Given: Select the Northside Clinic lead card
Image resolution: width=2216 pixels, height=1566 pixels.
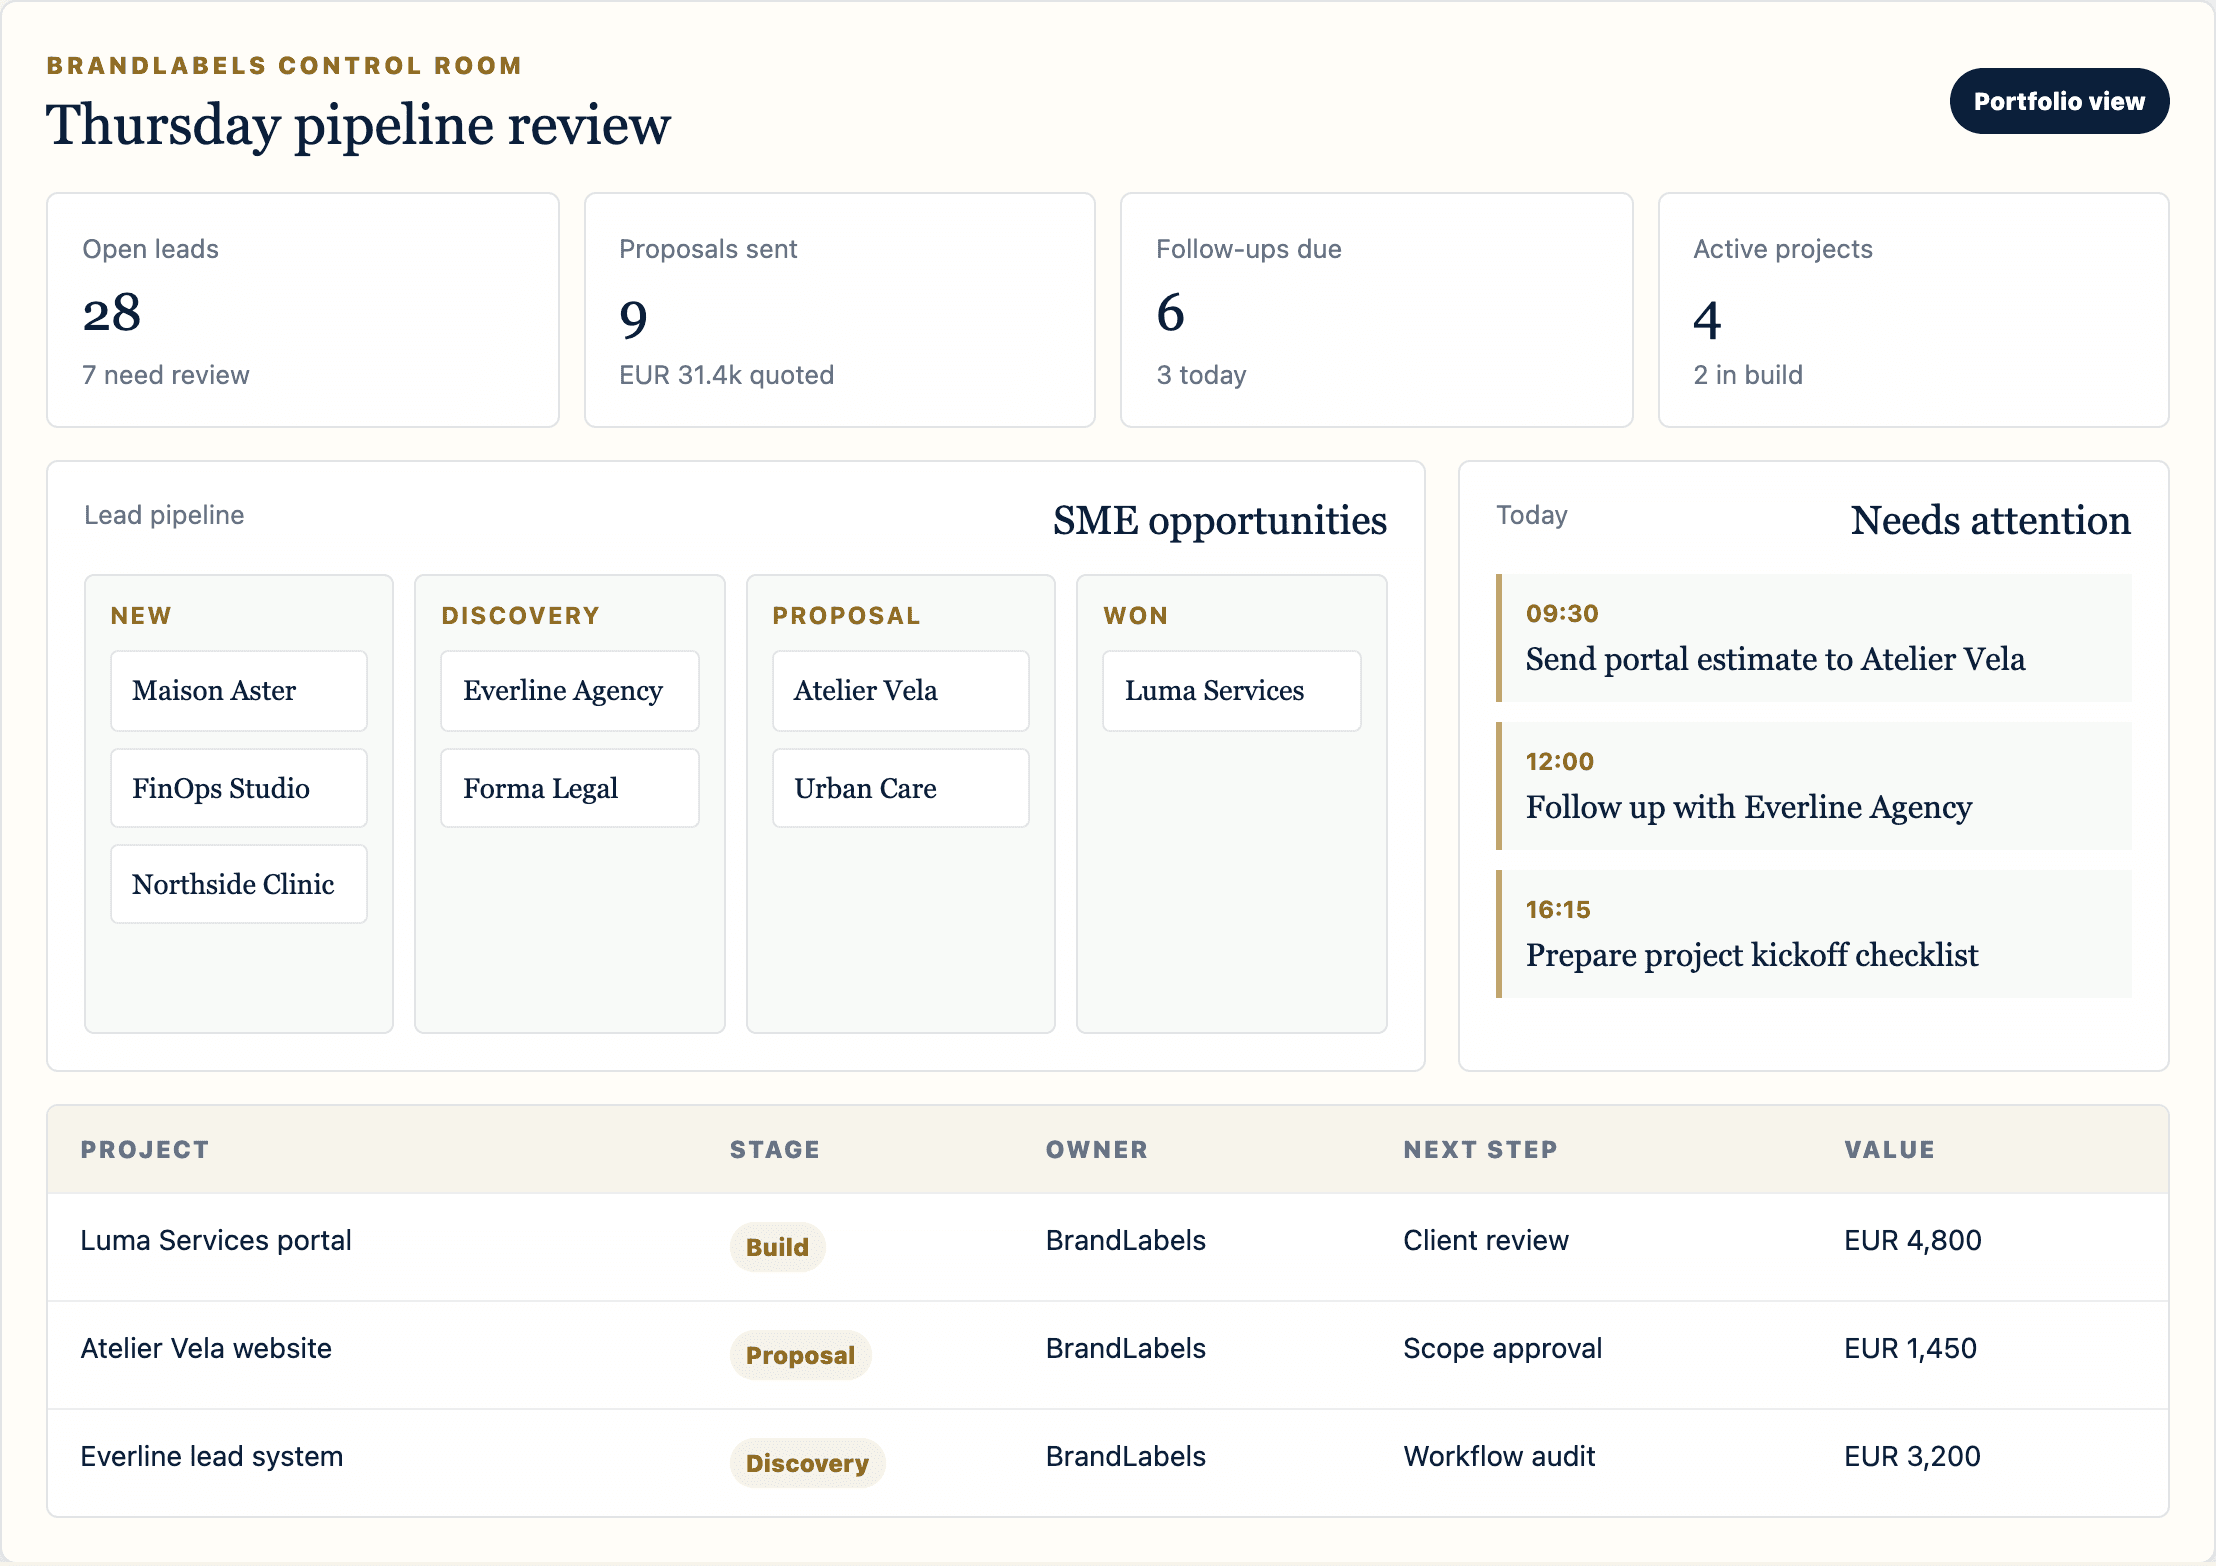Looking at the screenshot, I should point(239,884).
